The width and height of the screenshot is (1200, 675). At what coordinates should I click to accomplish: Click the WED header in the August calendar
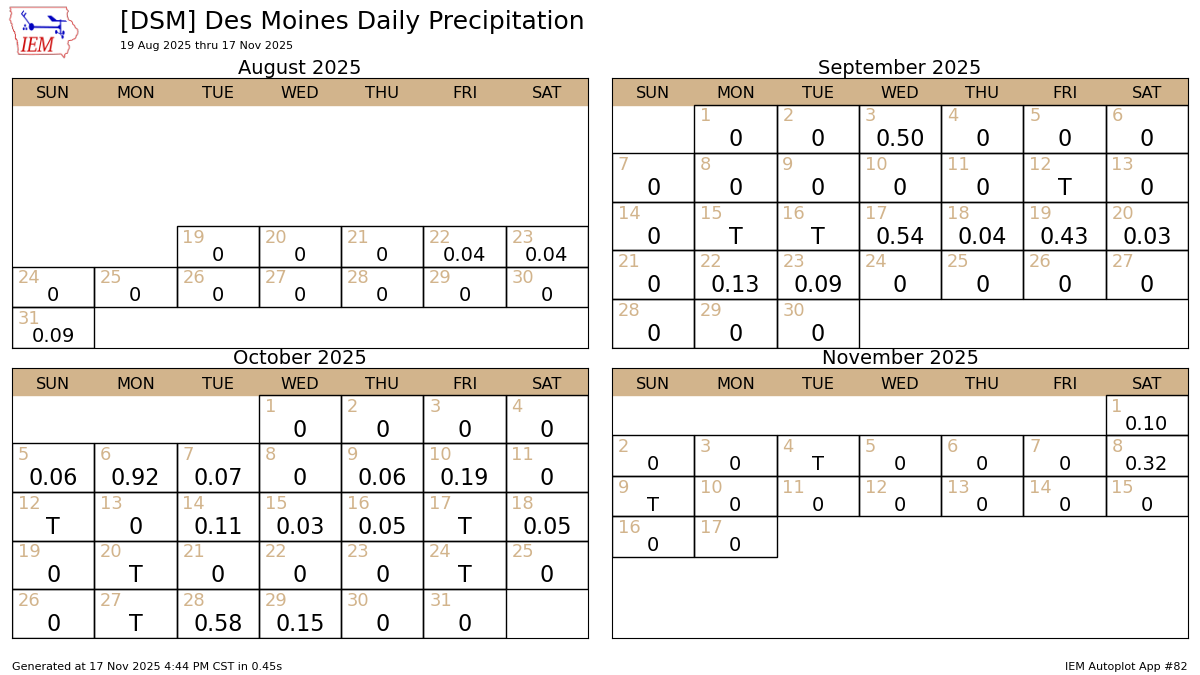point(299,93)
